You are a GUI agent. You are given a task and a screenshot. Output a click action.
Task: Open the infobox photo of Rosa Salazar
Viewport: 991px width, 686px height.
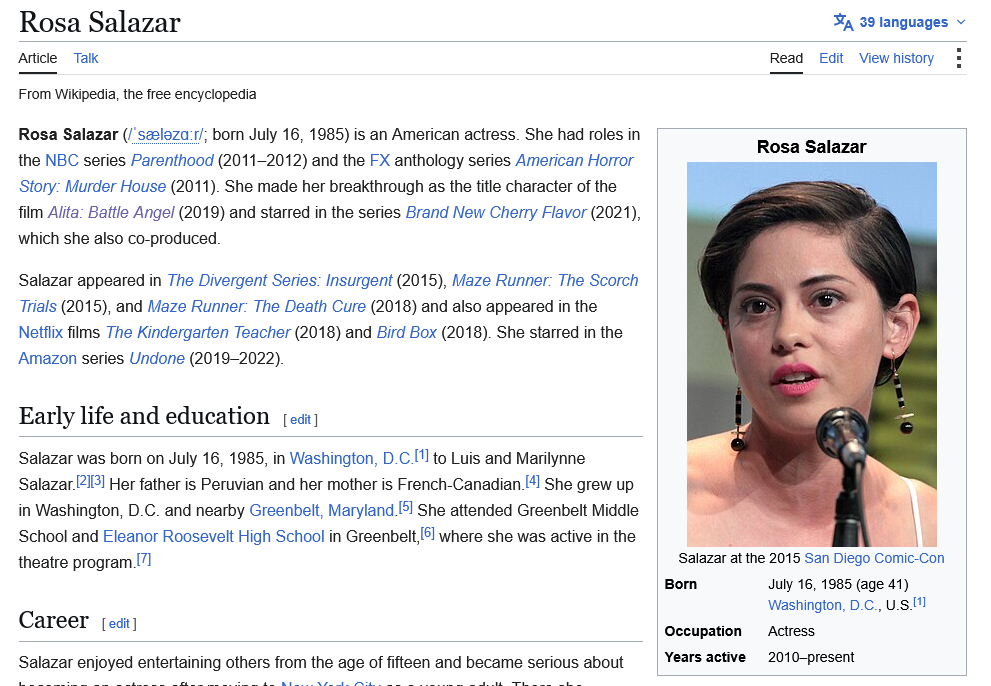(812, 354)
